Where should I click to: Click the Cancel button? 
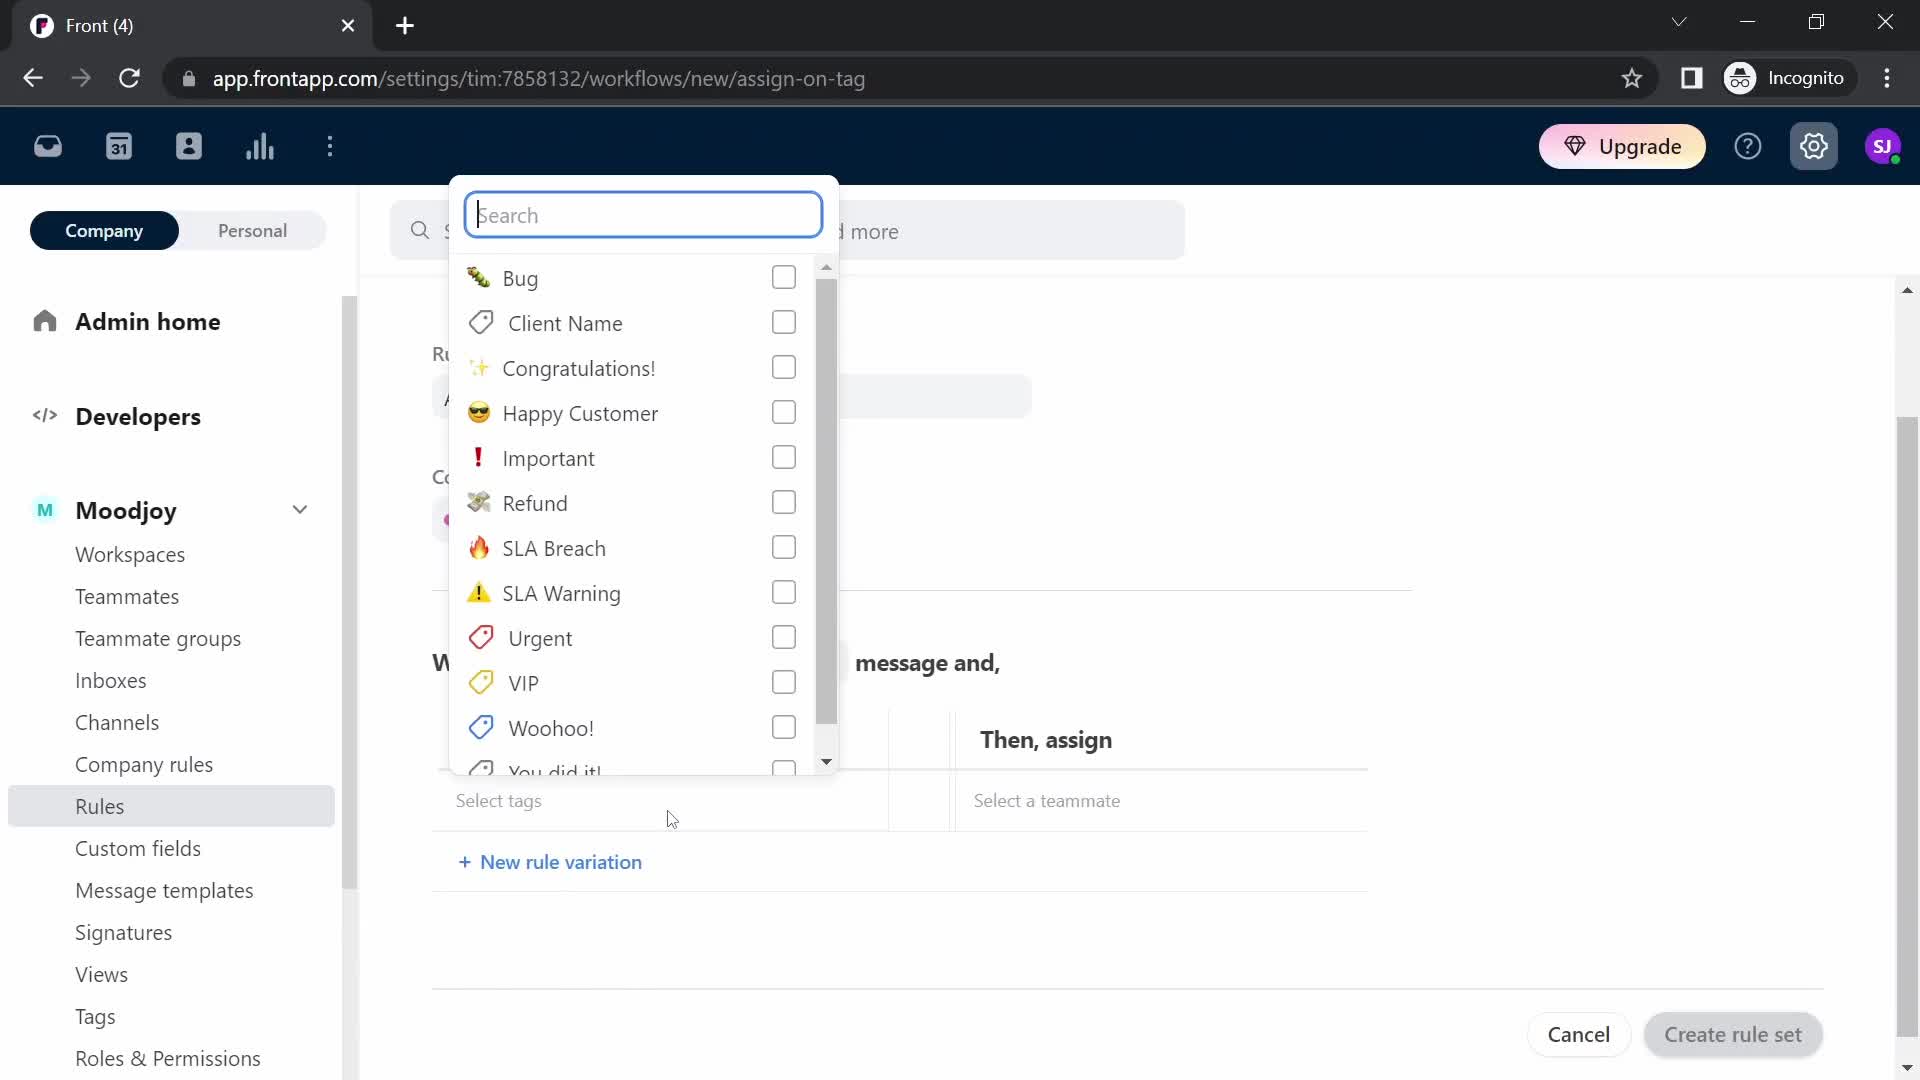coord(1578,1034)
